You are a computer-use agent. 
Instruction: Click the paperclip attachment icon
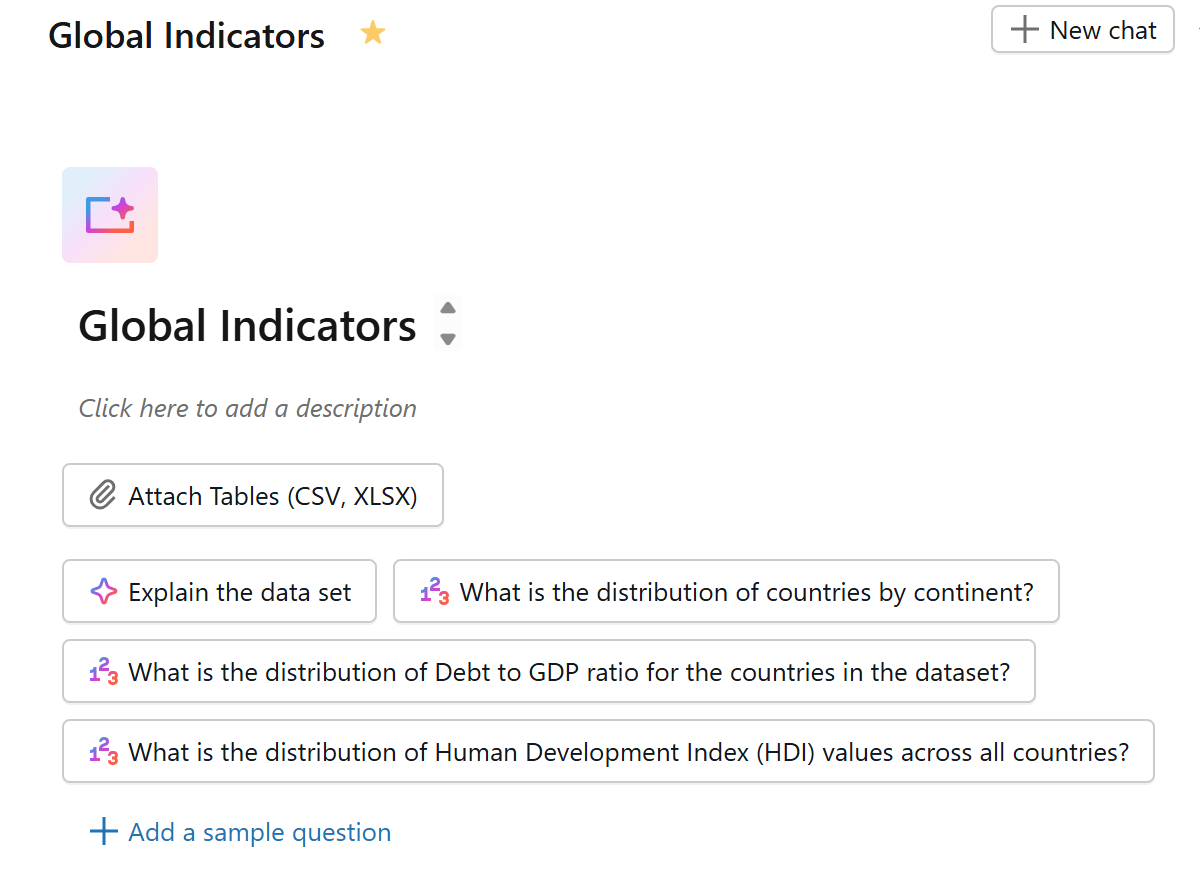click(103, 495)
